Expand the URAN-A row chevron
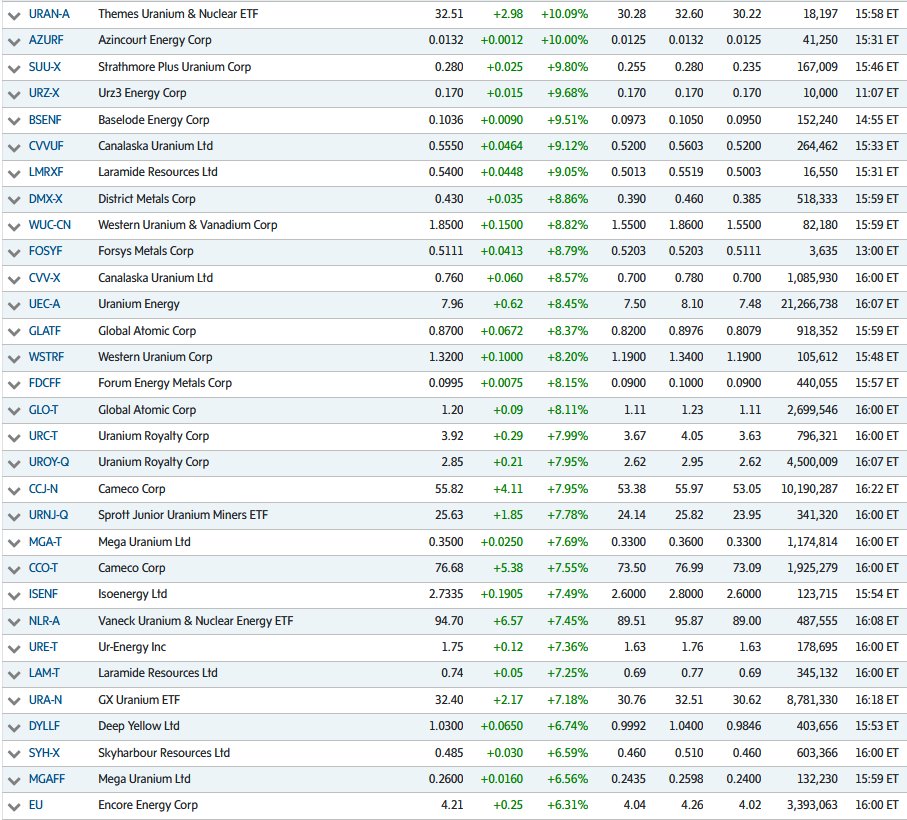This screenshot has height=820, width=907. (x=14, y=16)
